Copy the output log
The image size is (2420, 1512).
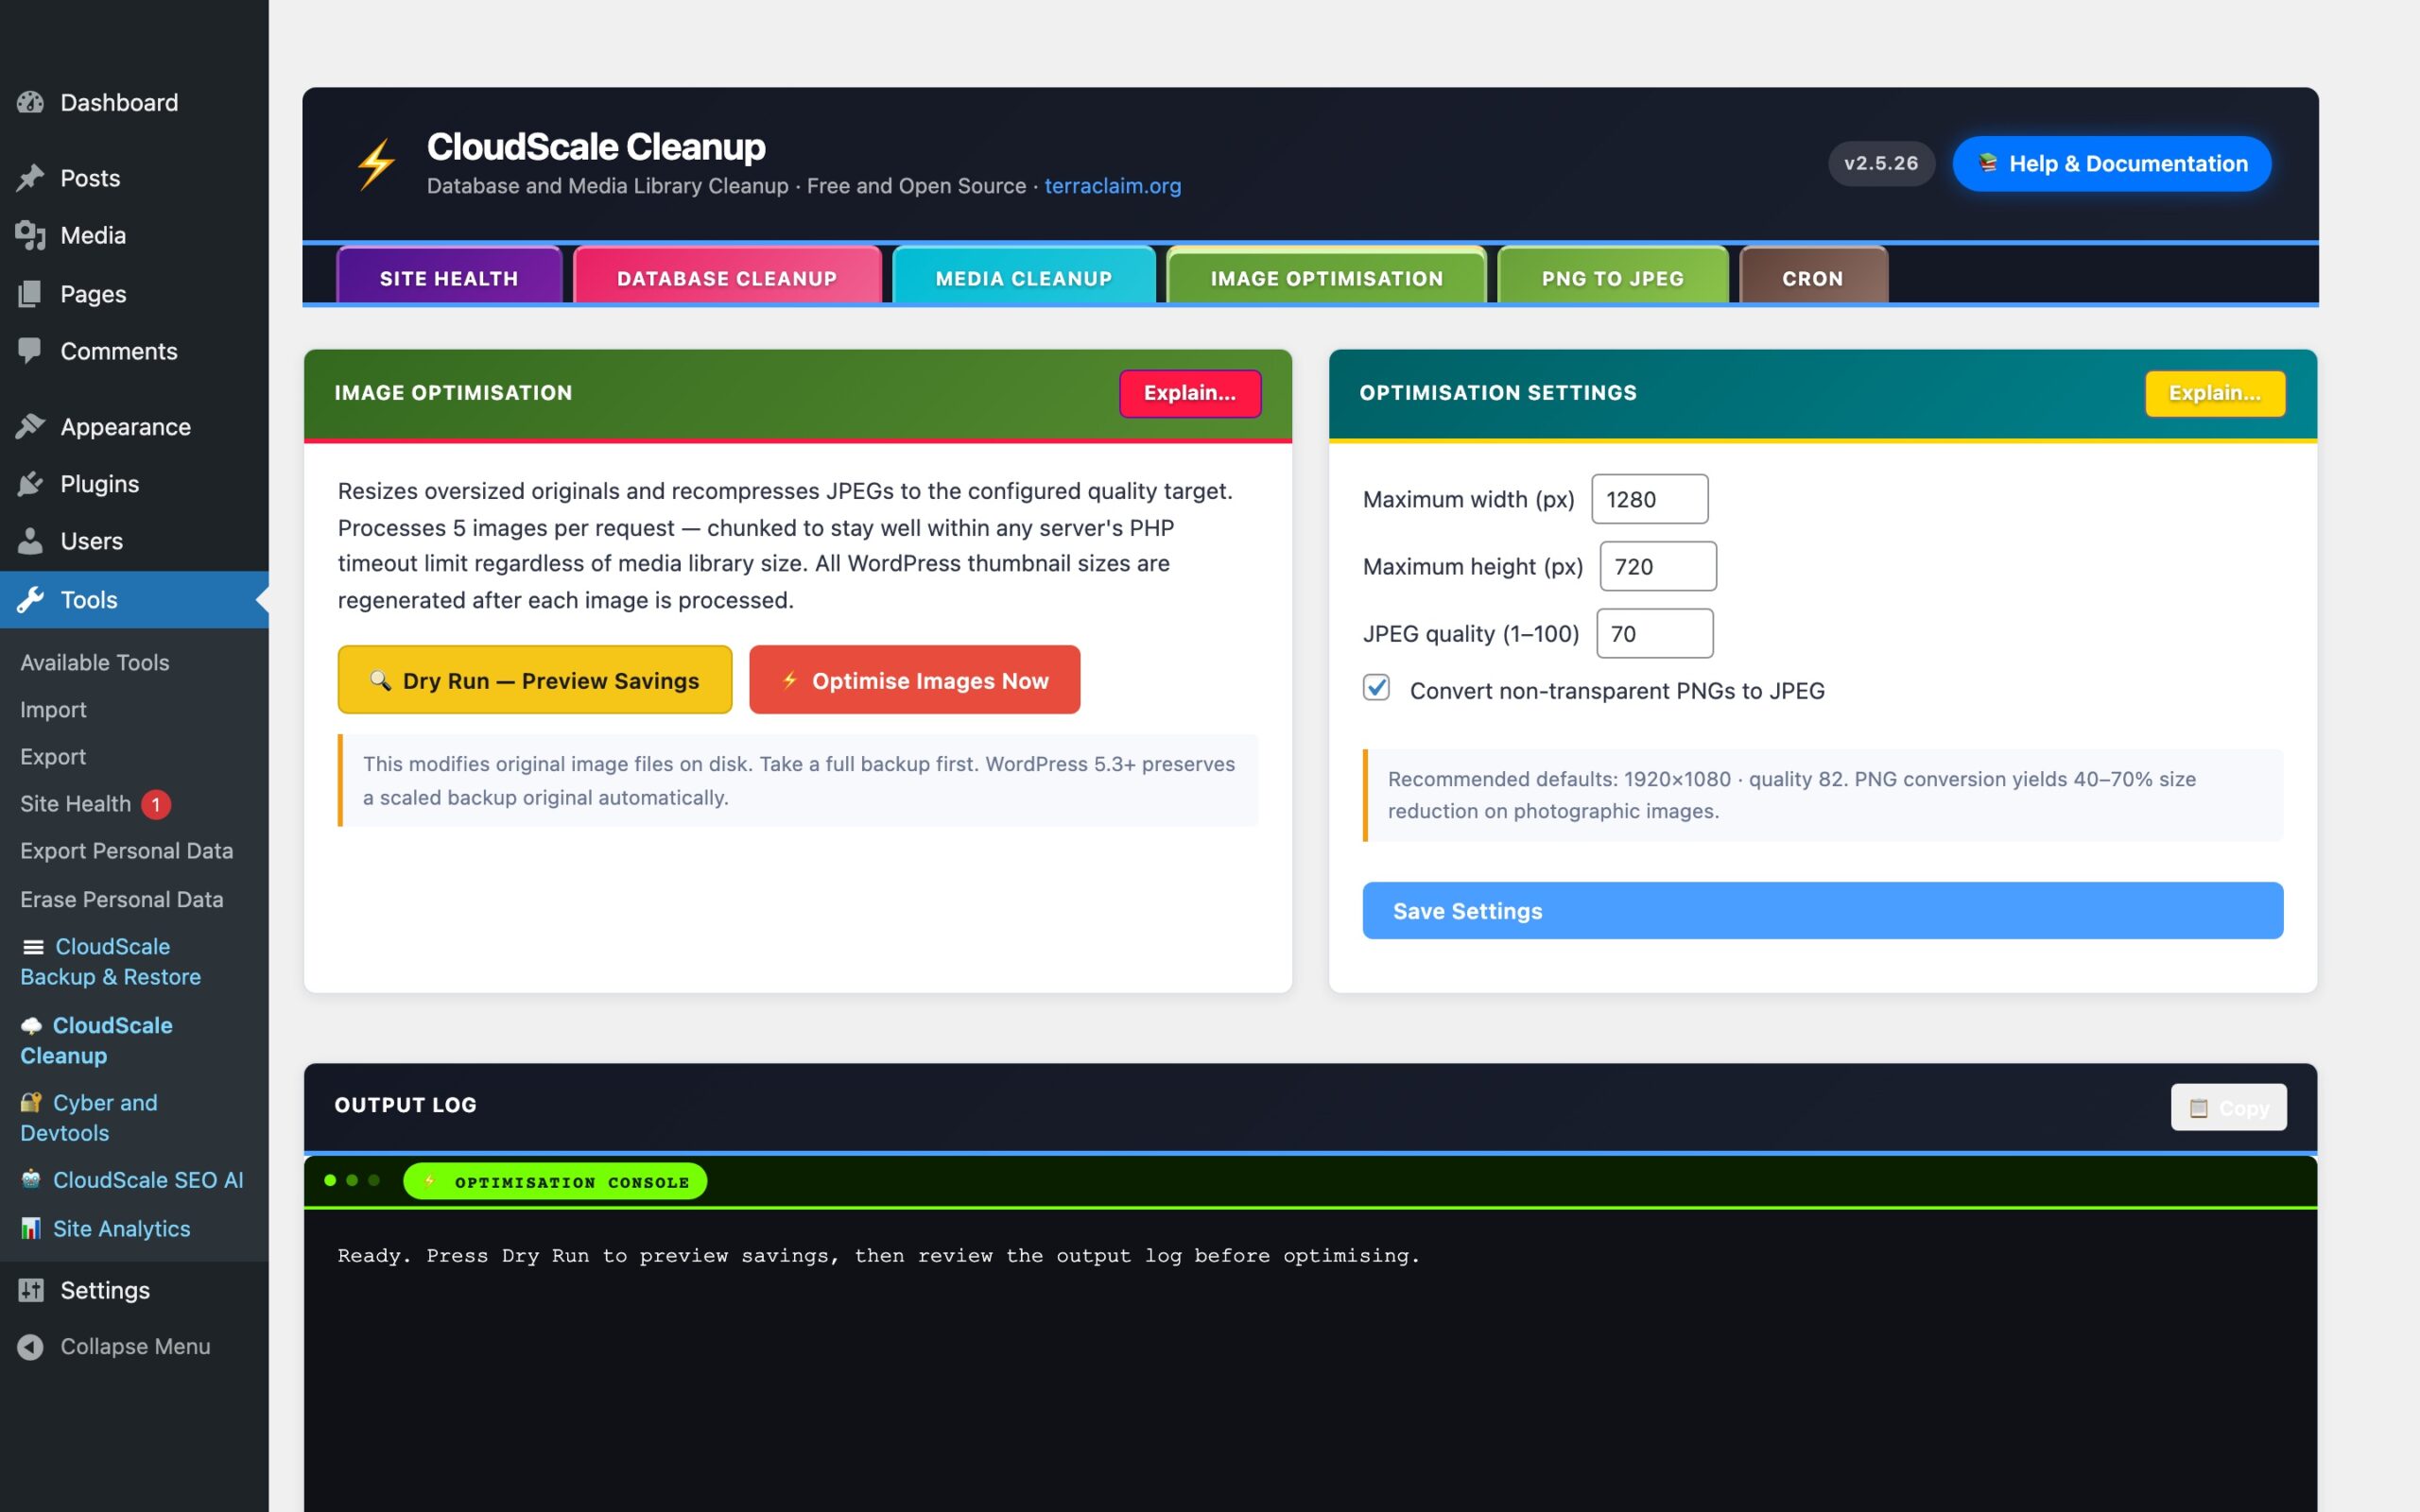(x=2228, y=1107)
